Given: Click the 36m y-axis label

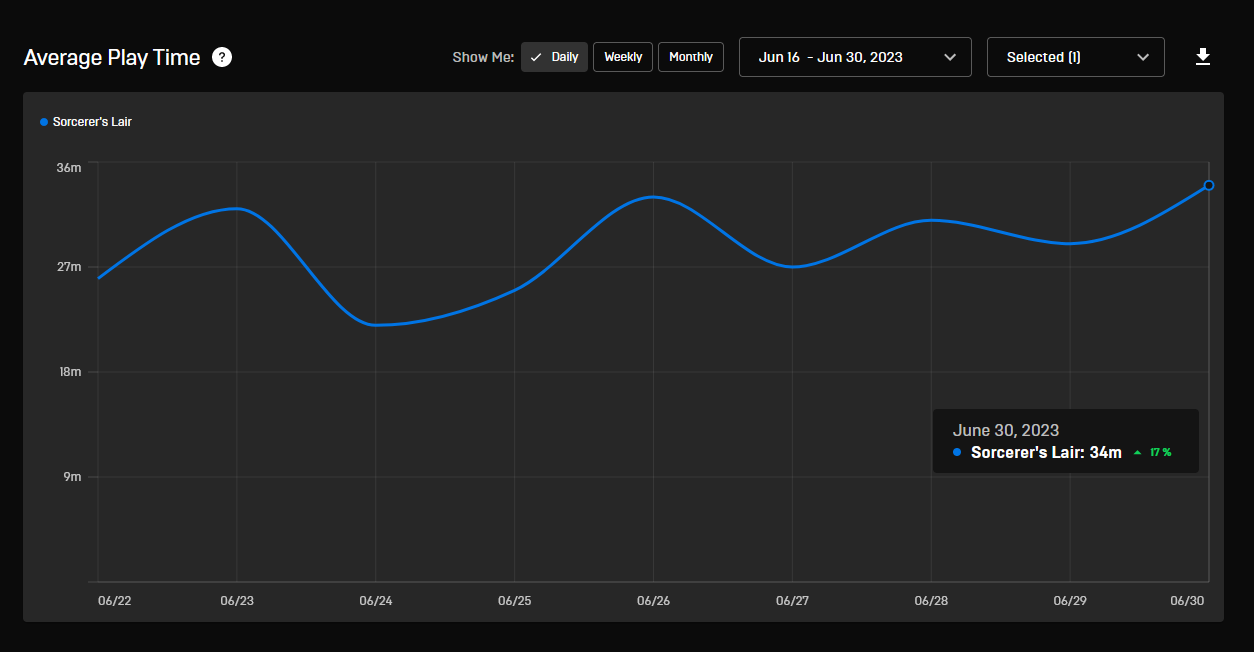Looking at the screenshot, I should click(69, 167).
